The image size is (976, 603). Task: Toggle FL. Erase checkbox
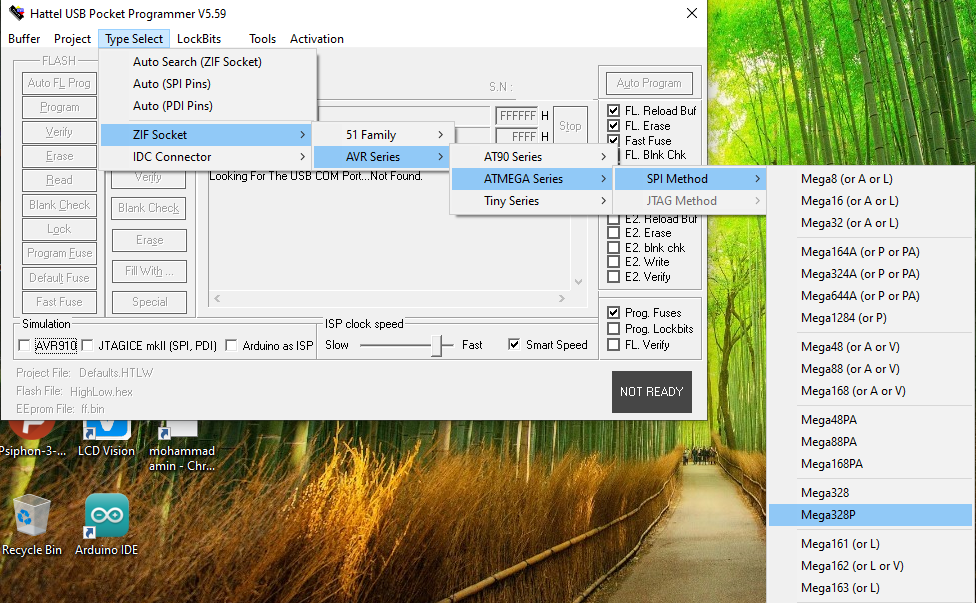coord(613,126)
